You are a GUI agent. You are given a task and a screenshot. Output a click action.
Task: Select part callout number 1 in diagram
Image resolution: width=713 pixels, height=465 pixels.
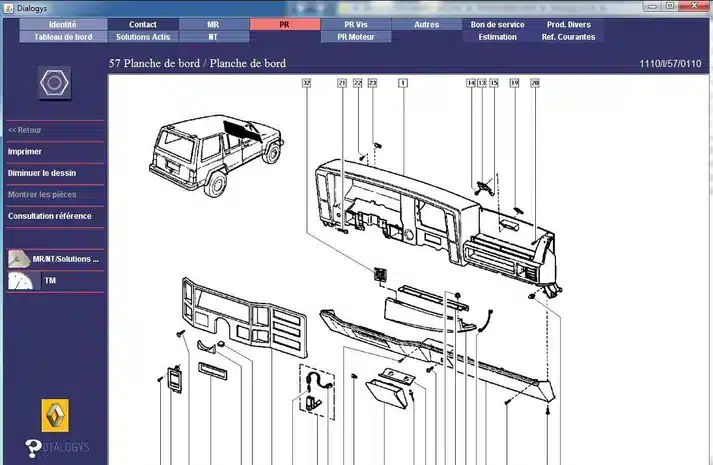pos(403,83)
